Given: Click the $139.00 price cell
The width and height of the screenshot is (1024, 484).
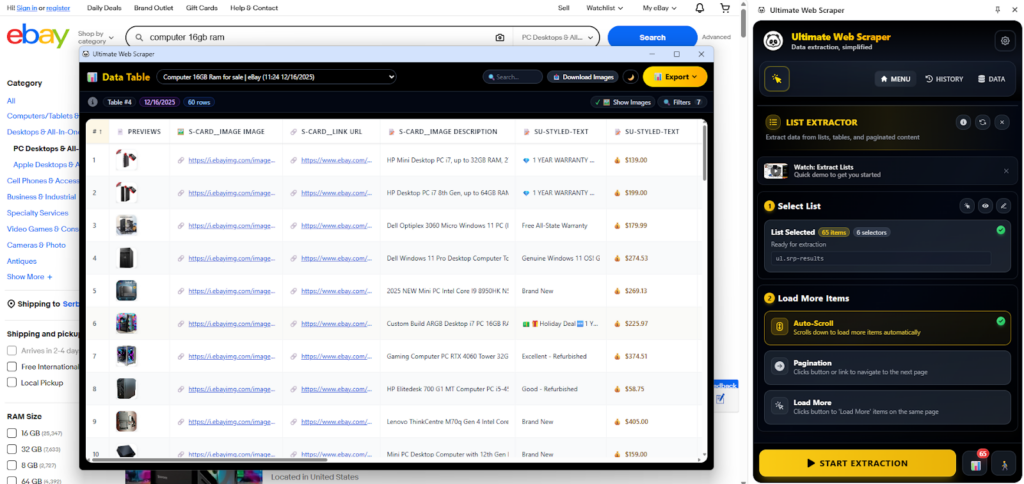Looking at the screenshot, I should click(635, 160).
